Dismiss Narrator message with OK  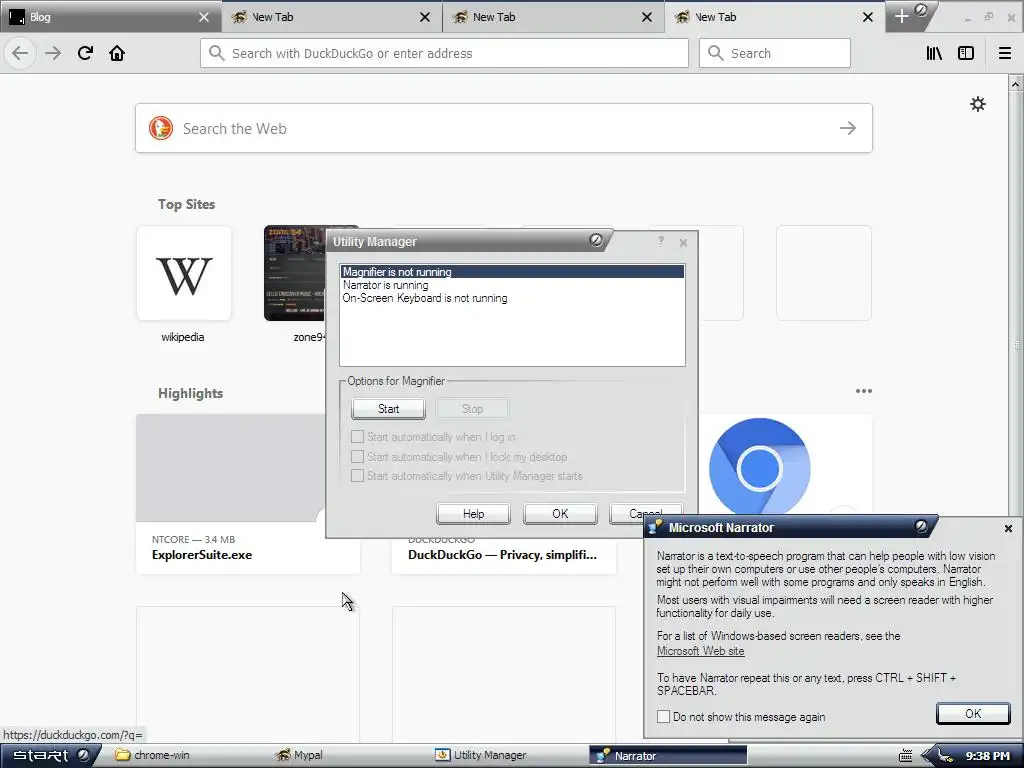973,714
